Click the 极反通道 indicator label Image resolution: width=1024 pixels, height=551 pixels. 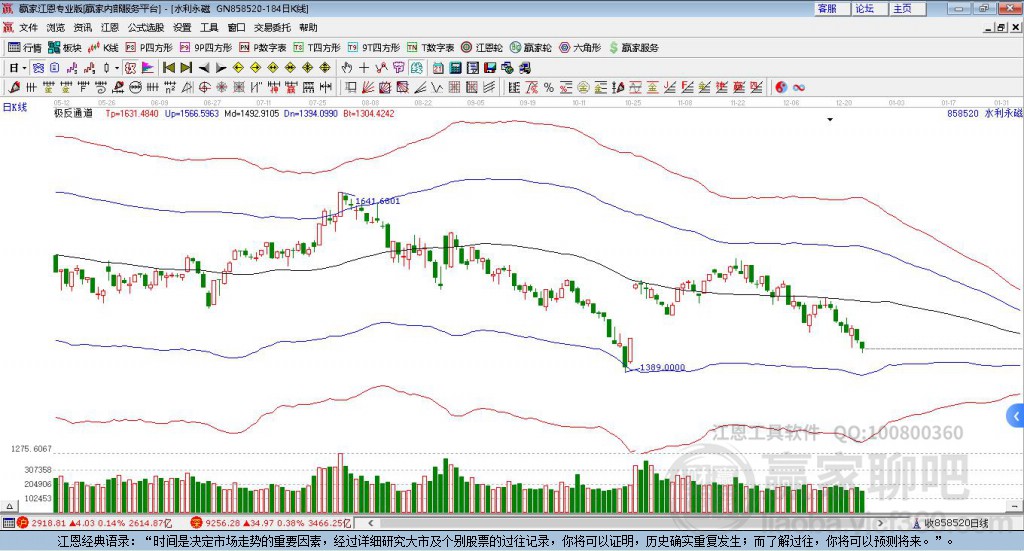[x=73, y=113]
